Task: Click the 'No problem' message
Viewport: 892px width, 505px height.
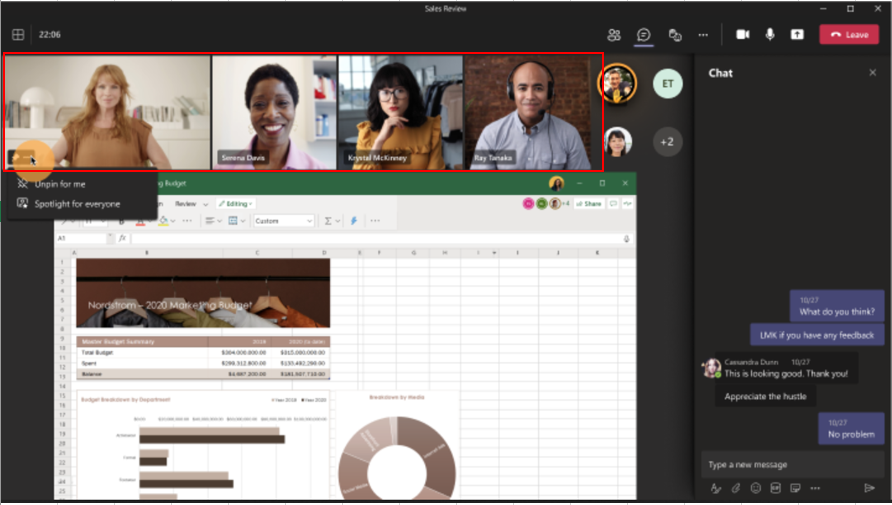Action: click(851, 429)
